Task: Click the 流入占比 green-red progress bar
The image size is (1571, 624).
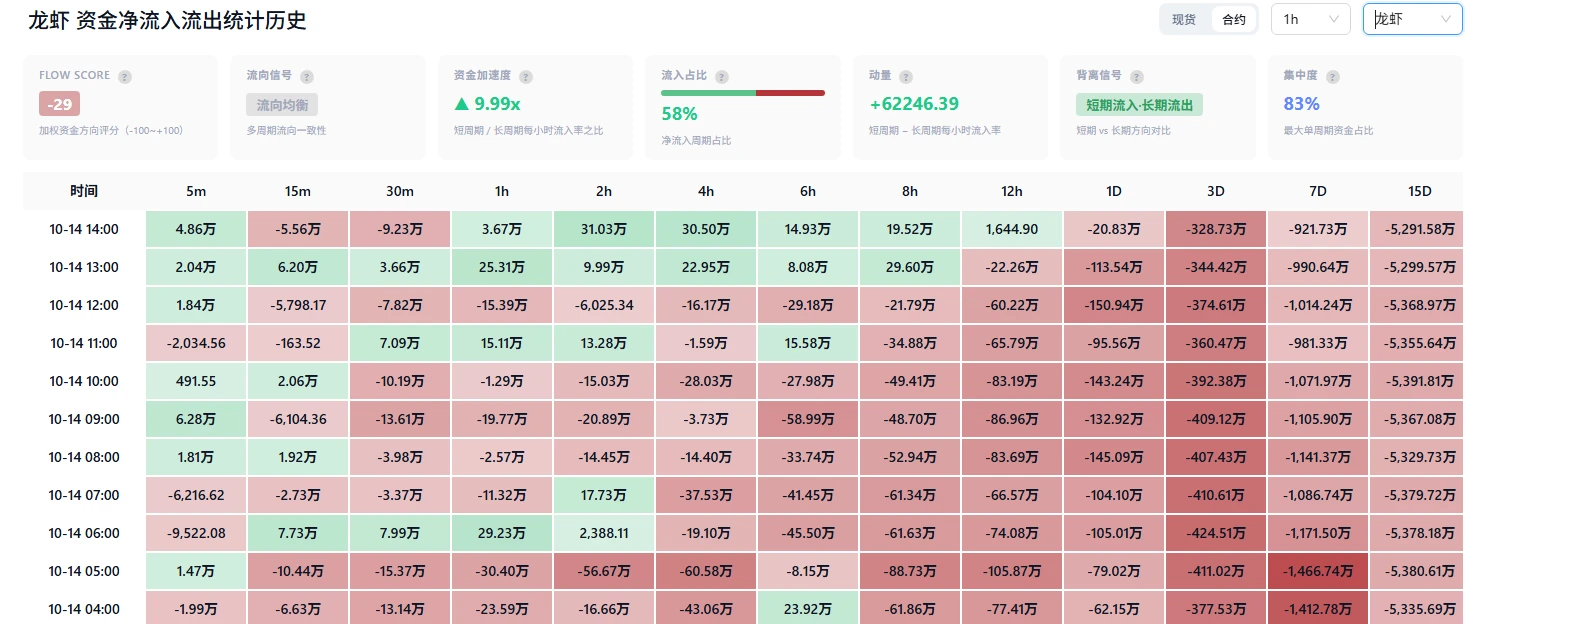Action: tap(743, 93)
